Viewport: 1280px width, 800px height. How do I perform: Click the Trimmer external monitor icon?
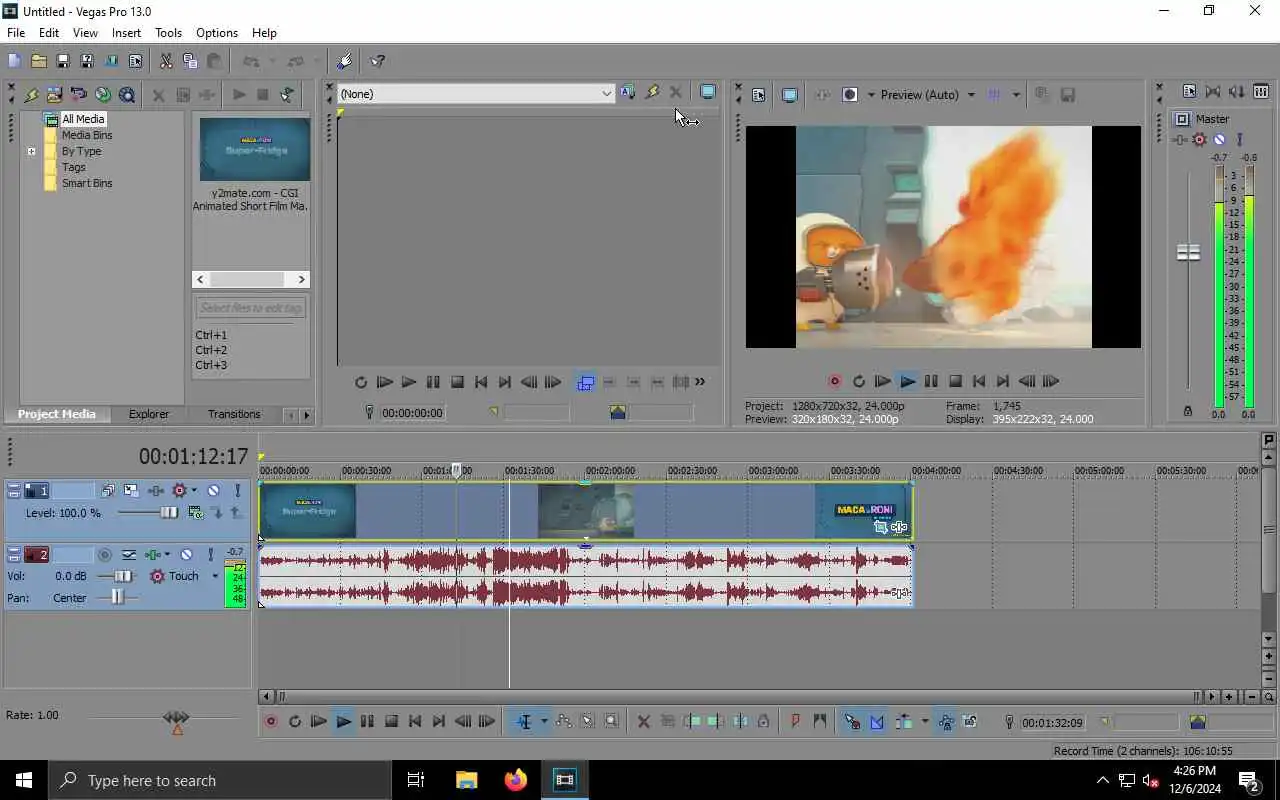[x=708, y=93]
